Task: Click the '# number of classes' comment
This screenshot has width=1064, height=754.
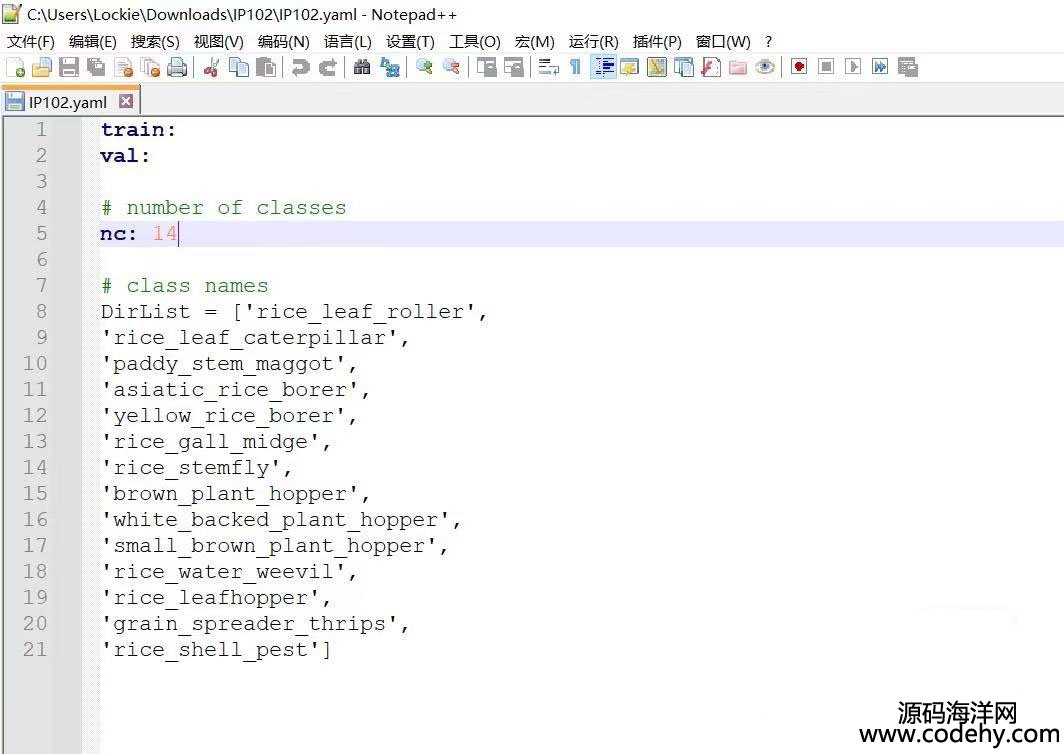Action: point(223,208)
